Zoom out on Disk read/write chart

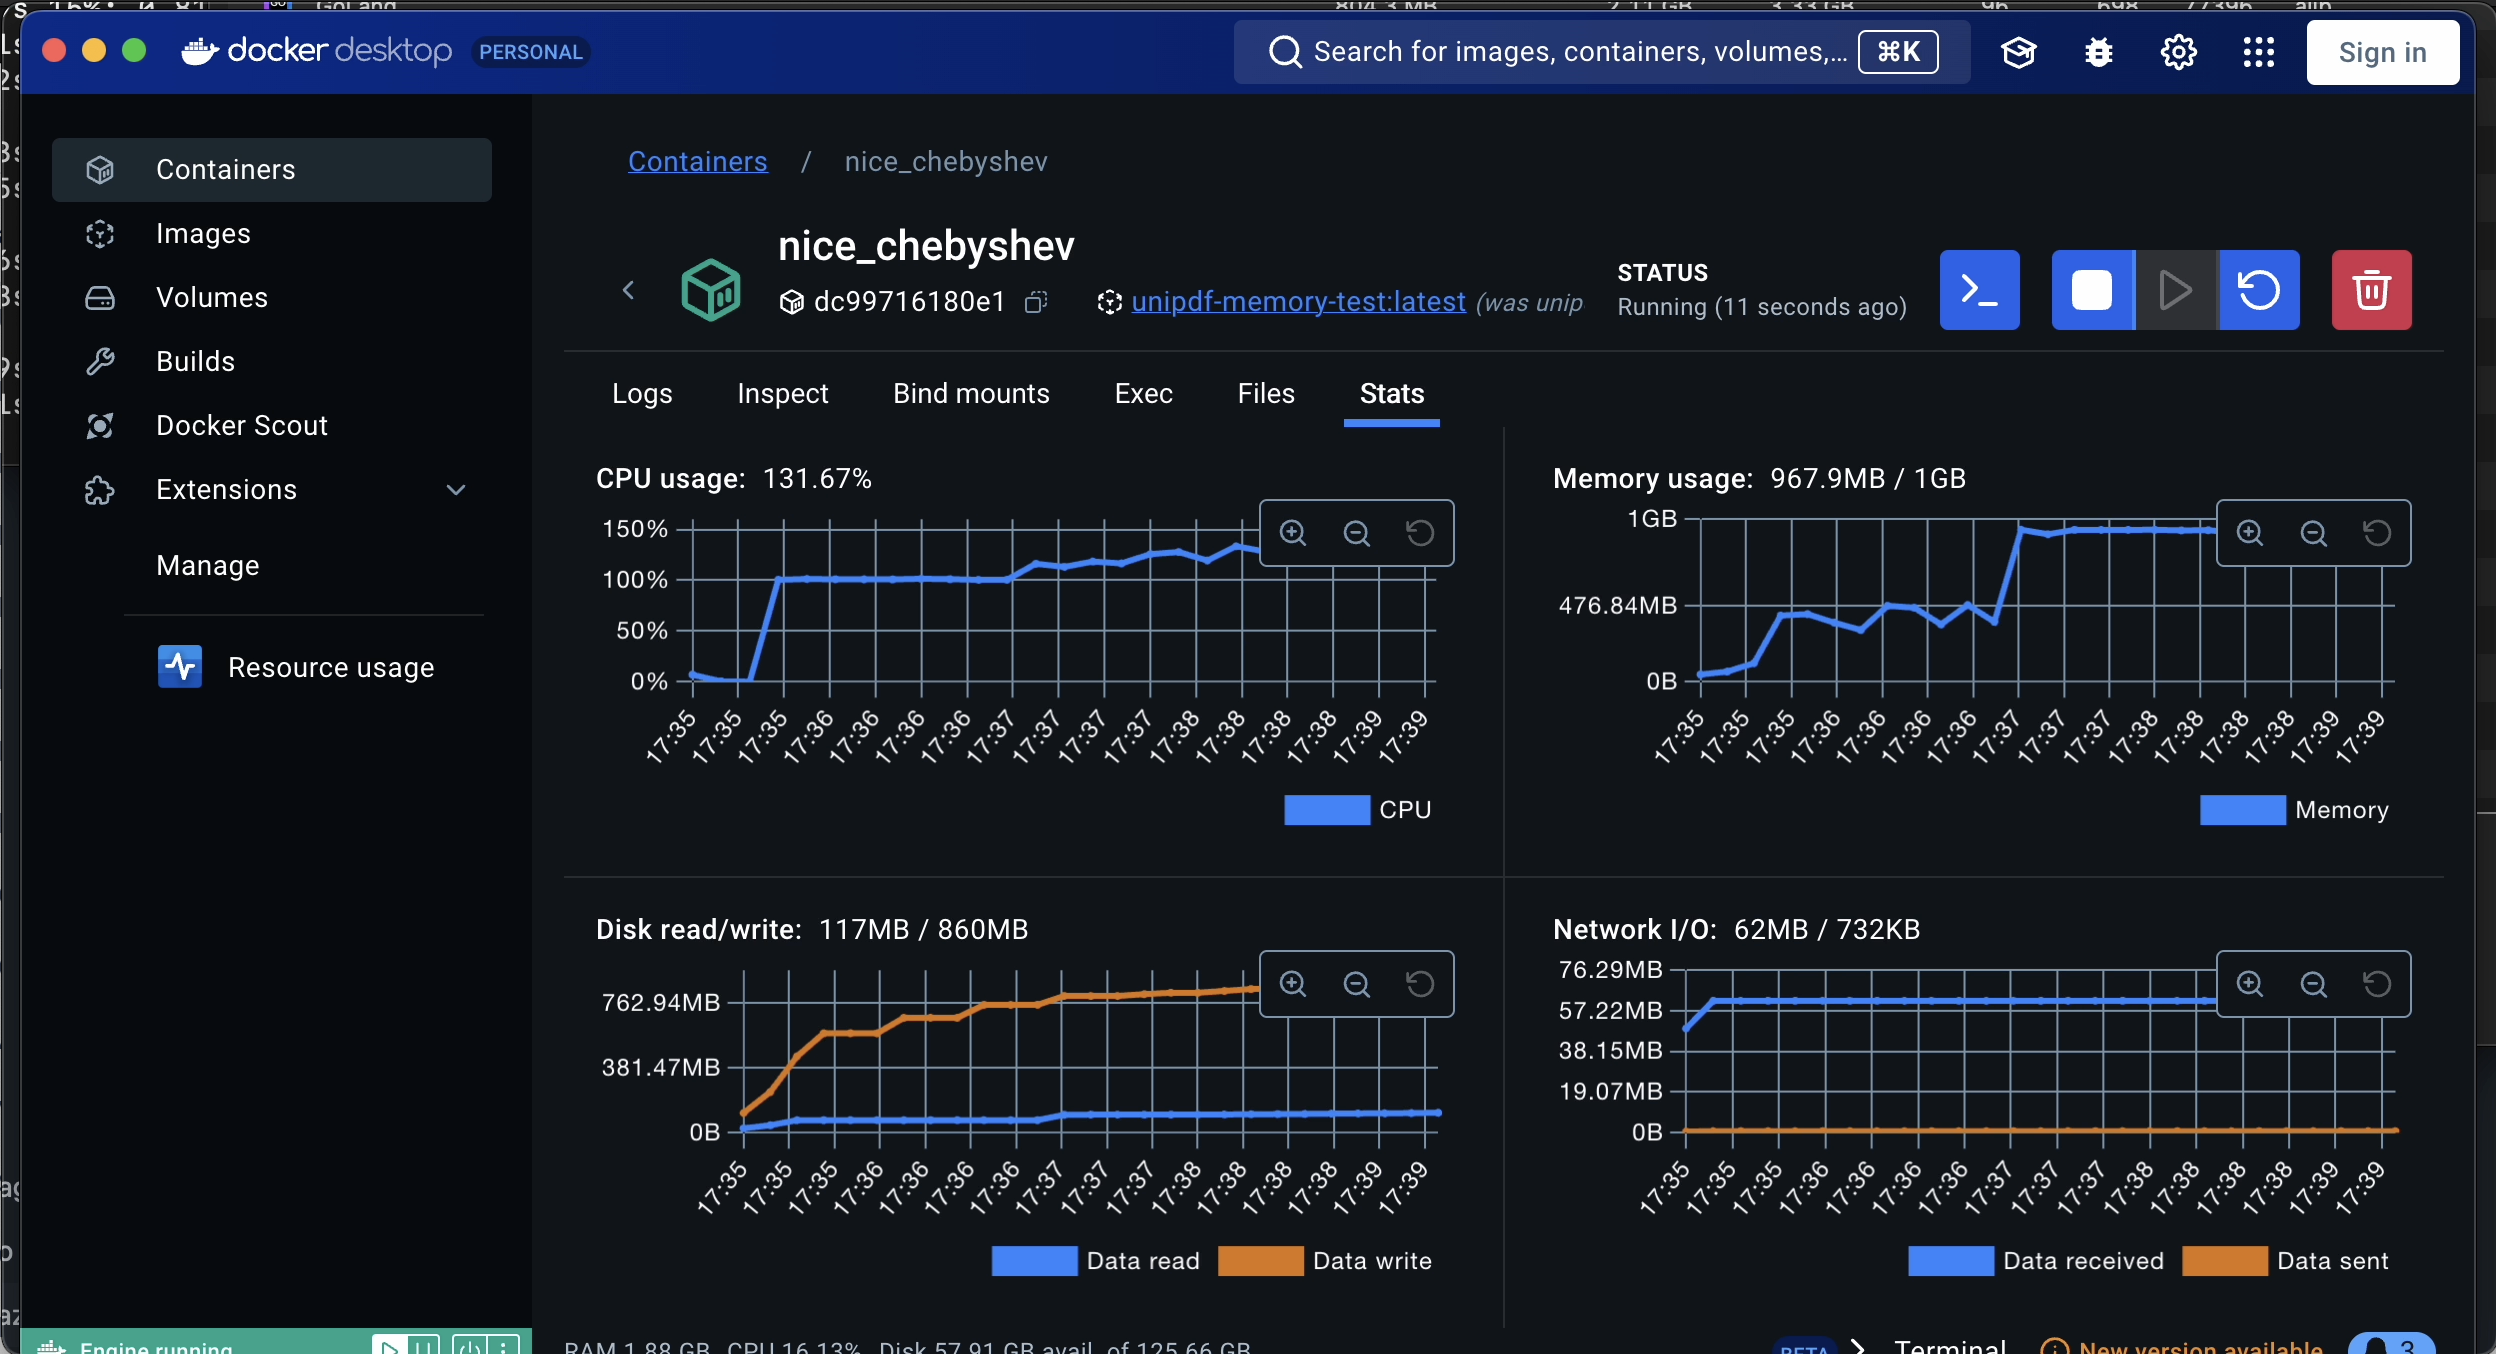(1356, 984)
